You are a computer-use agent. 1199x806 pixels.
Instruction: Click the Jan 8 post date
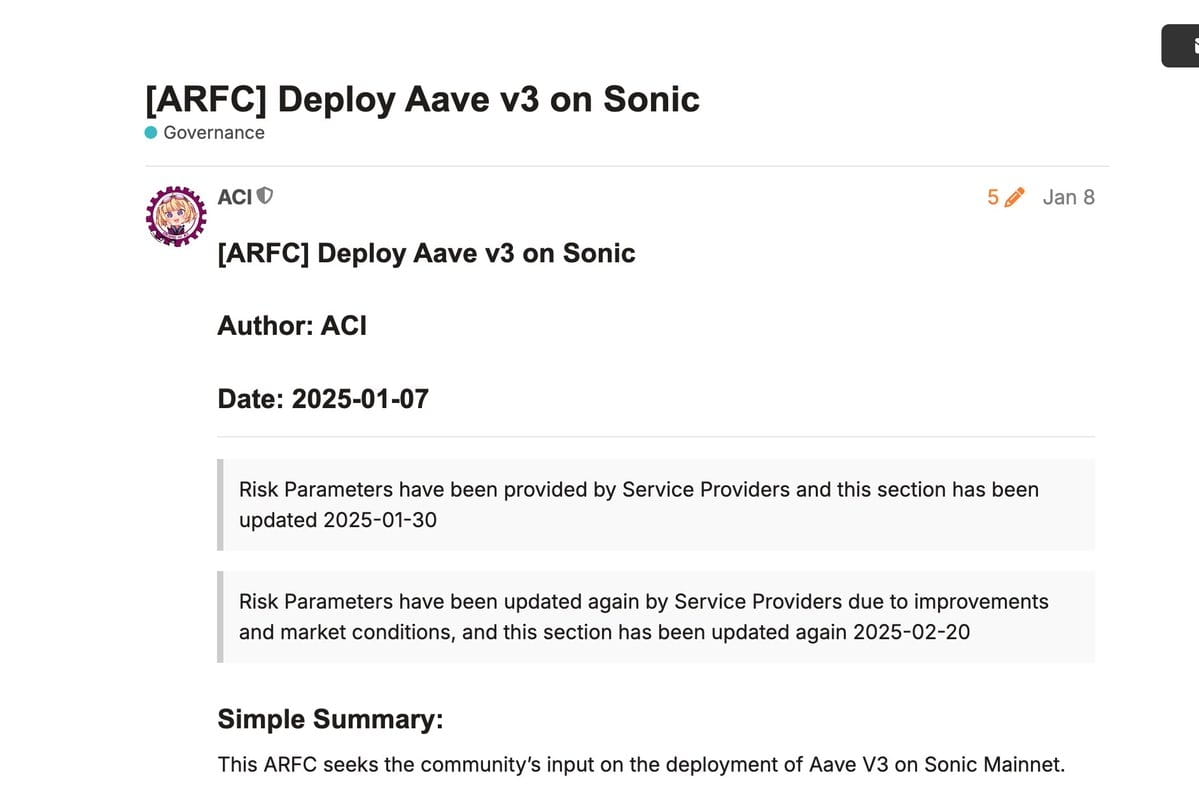1068,197
